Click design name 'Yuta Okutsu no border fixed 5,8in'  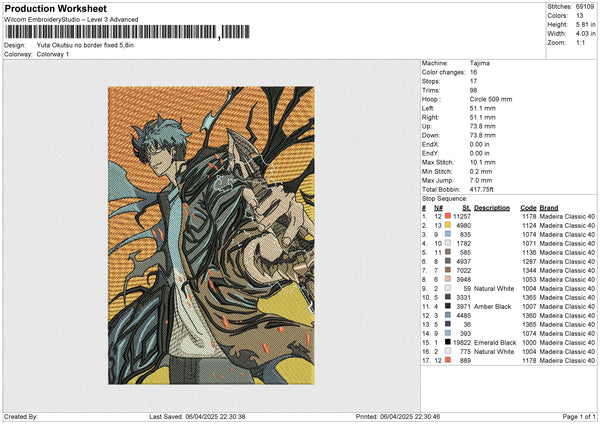pos(85,45)
